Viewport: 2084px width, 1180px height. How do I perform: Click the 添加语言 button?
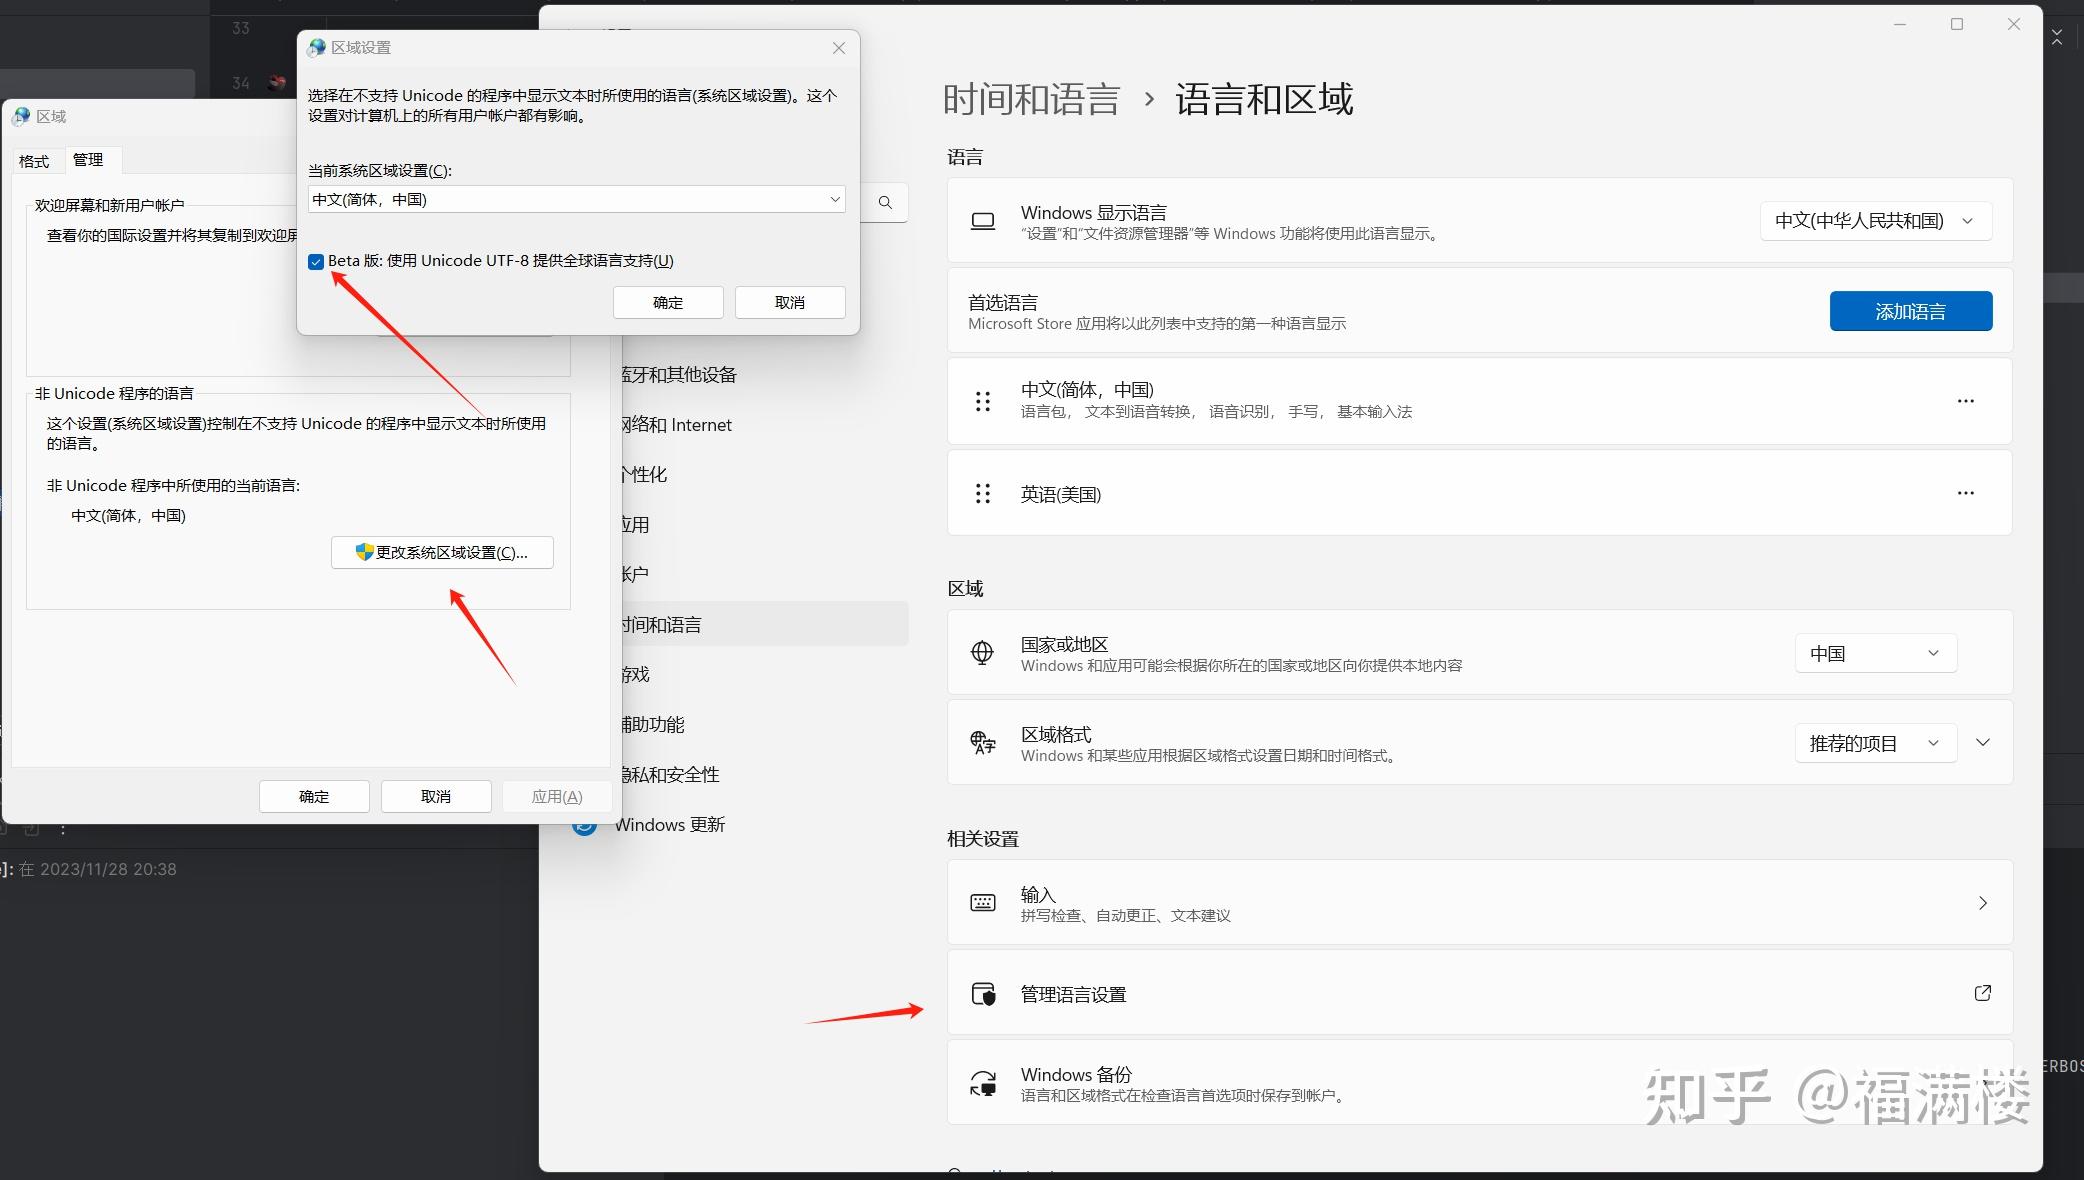pos(1911,311)
